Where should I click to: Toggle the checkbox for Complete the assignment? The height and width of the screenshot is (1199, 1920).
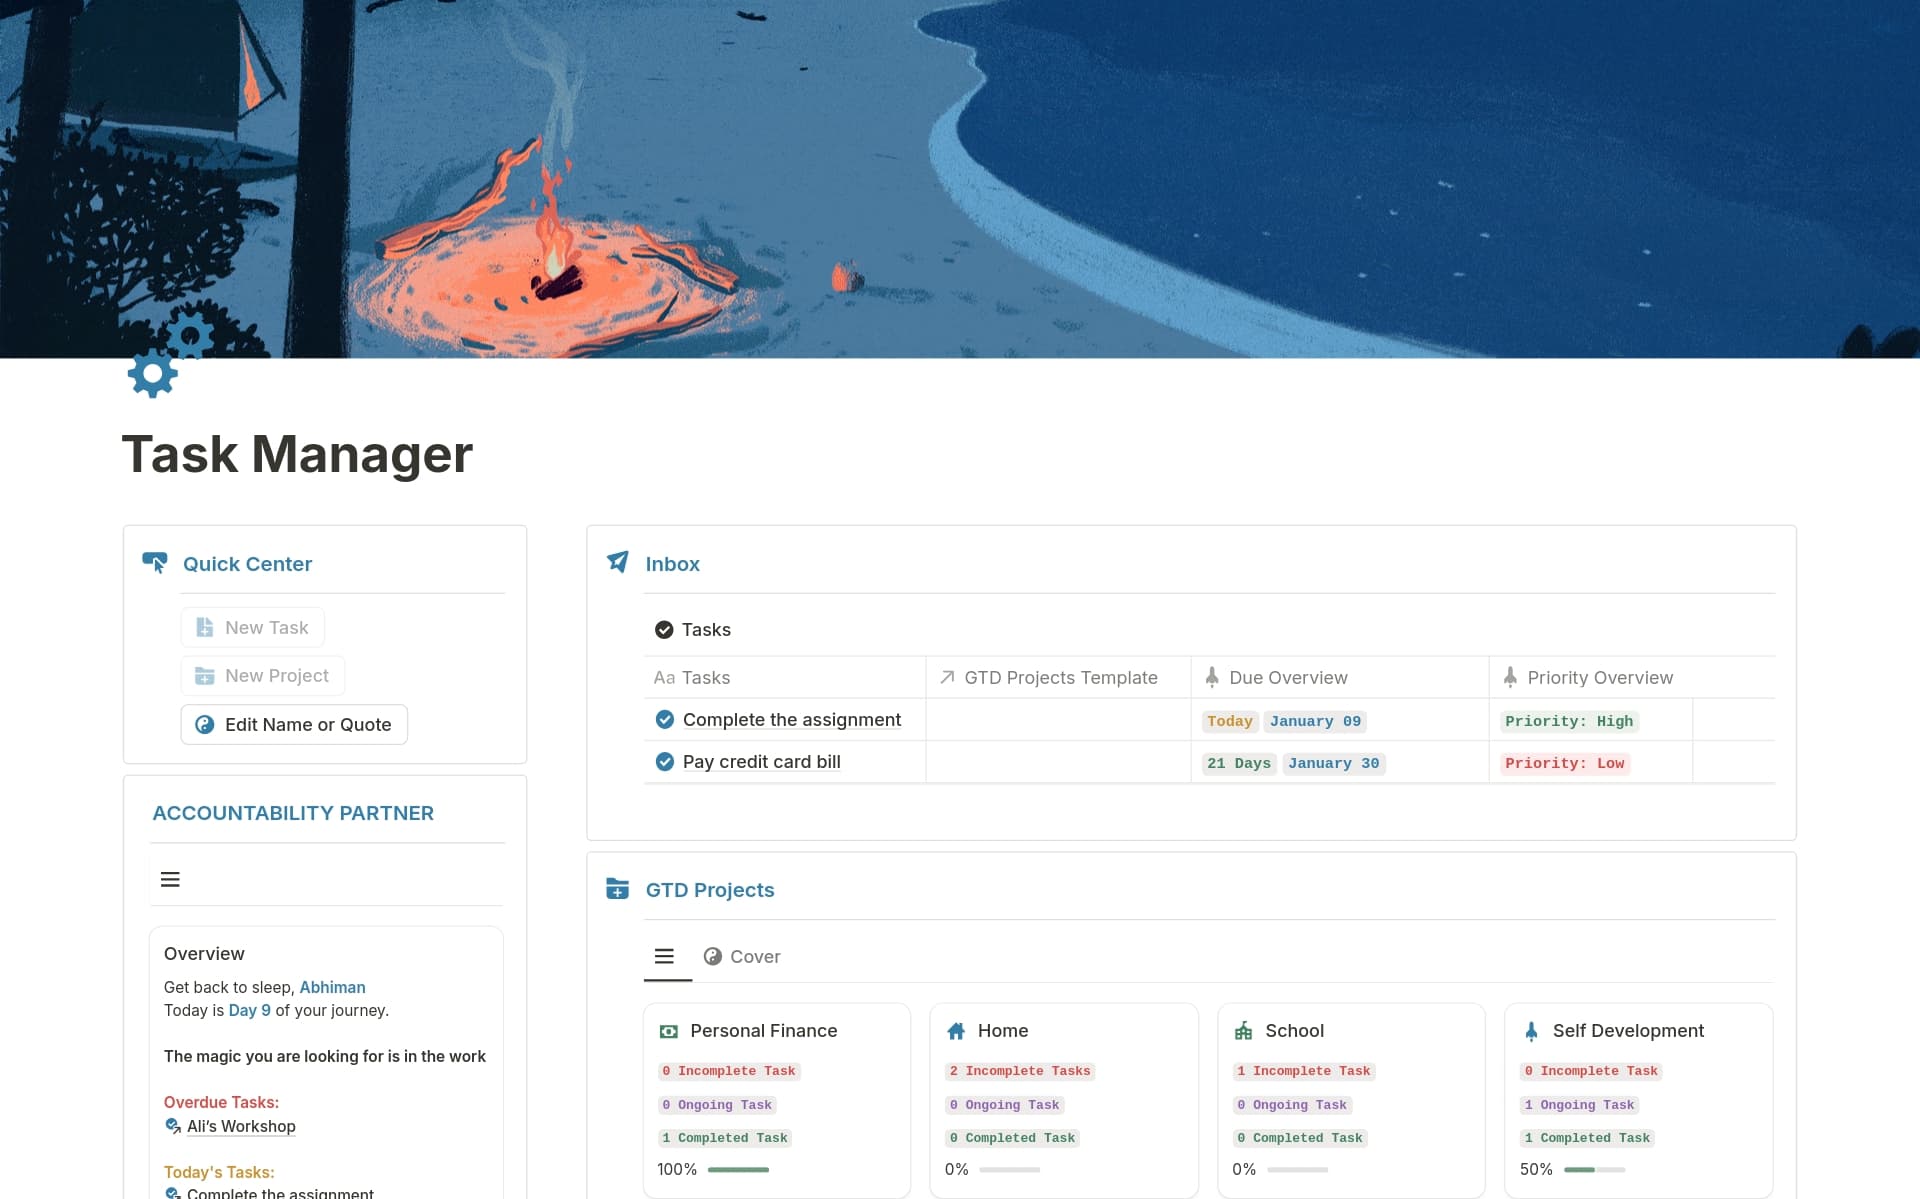pyautogui.click(x=665, y=719)
